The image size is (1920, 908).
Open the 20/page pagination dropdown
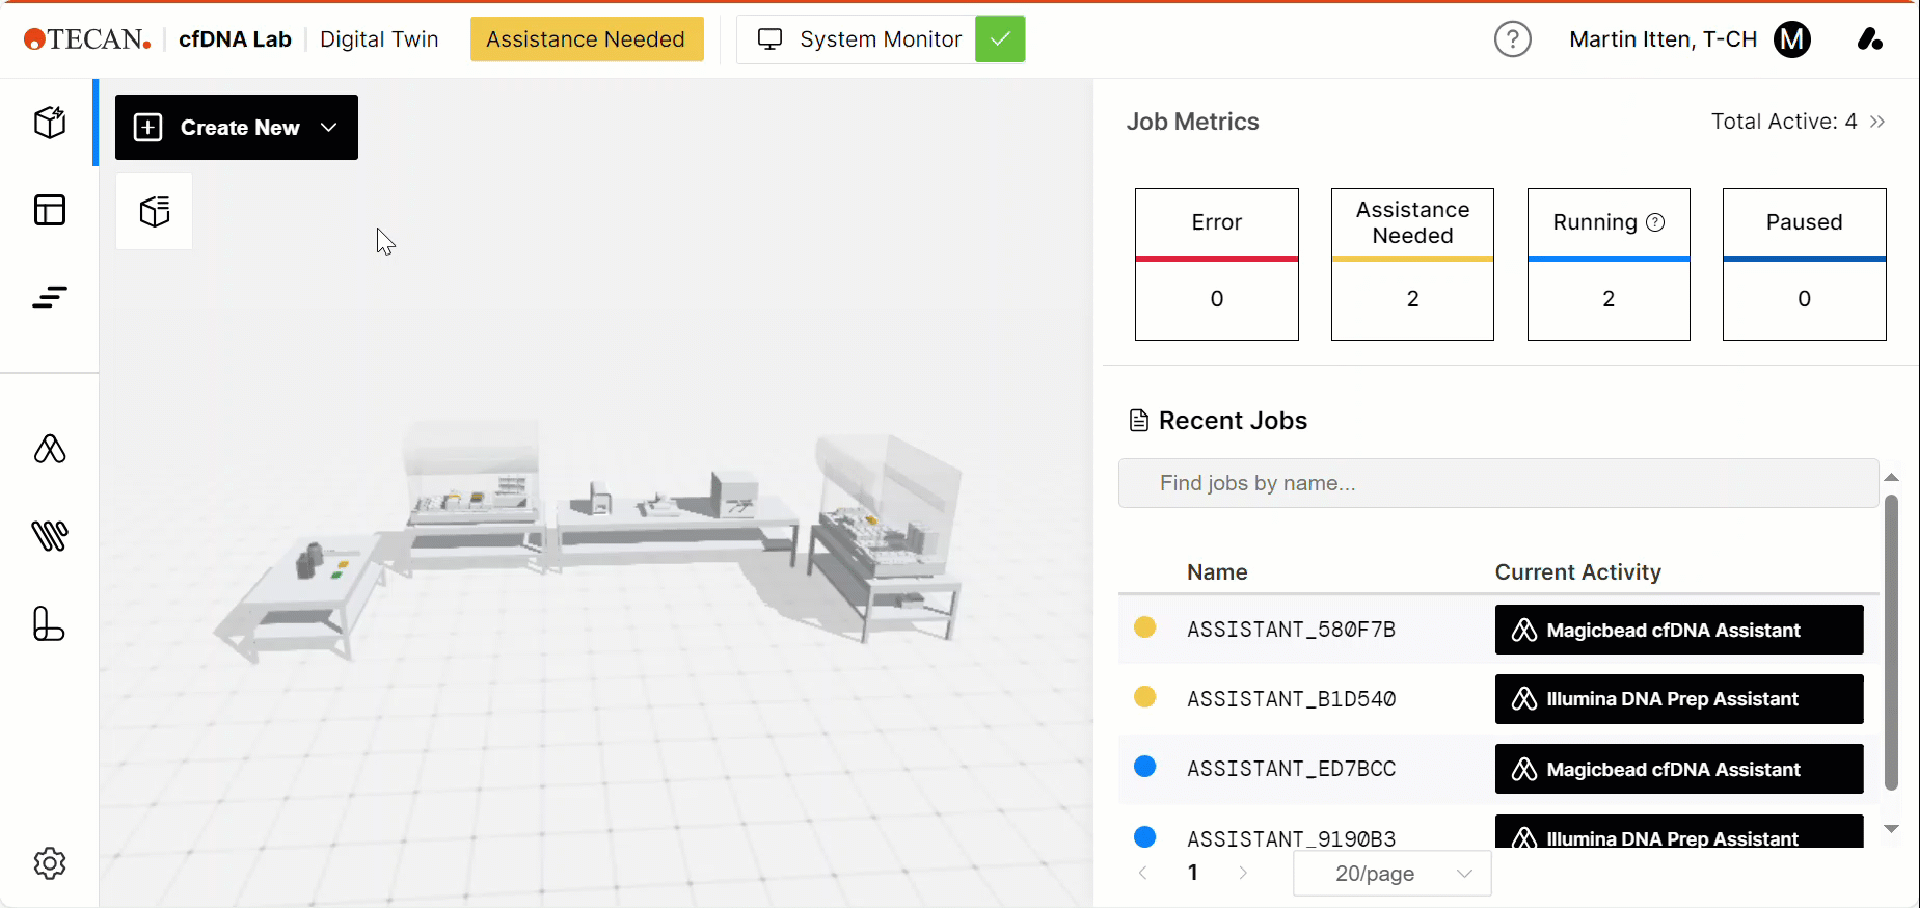click(1392, 873)
